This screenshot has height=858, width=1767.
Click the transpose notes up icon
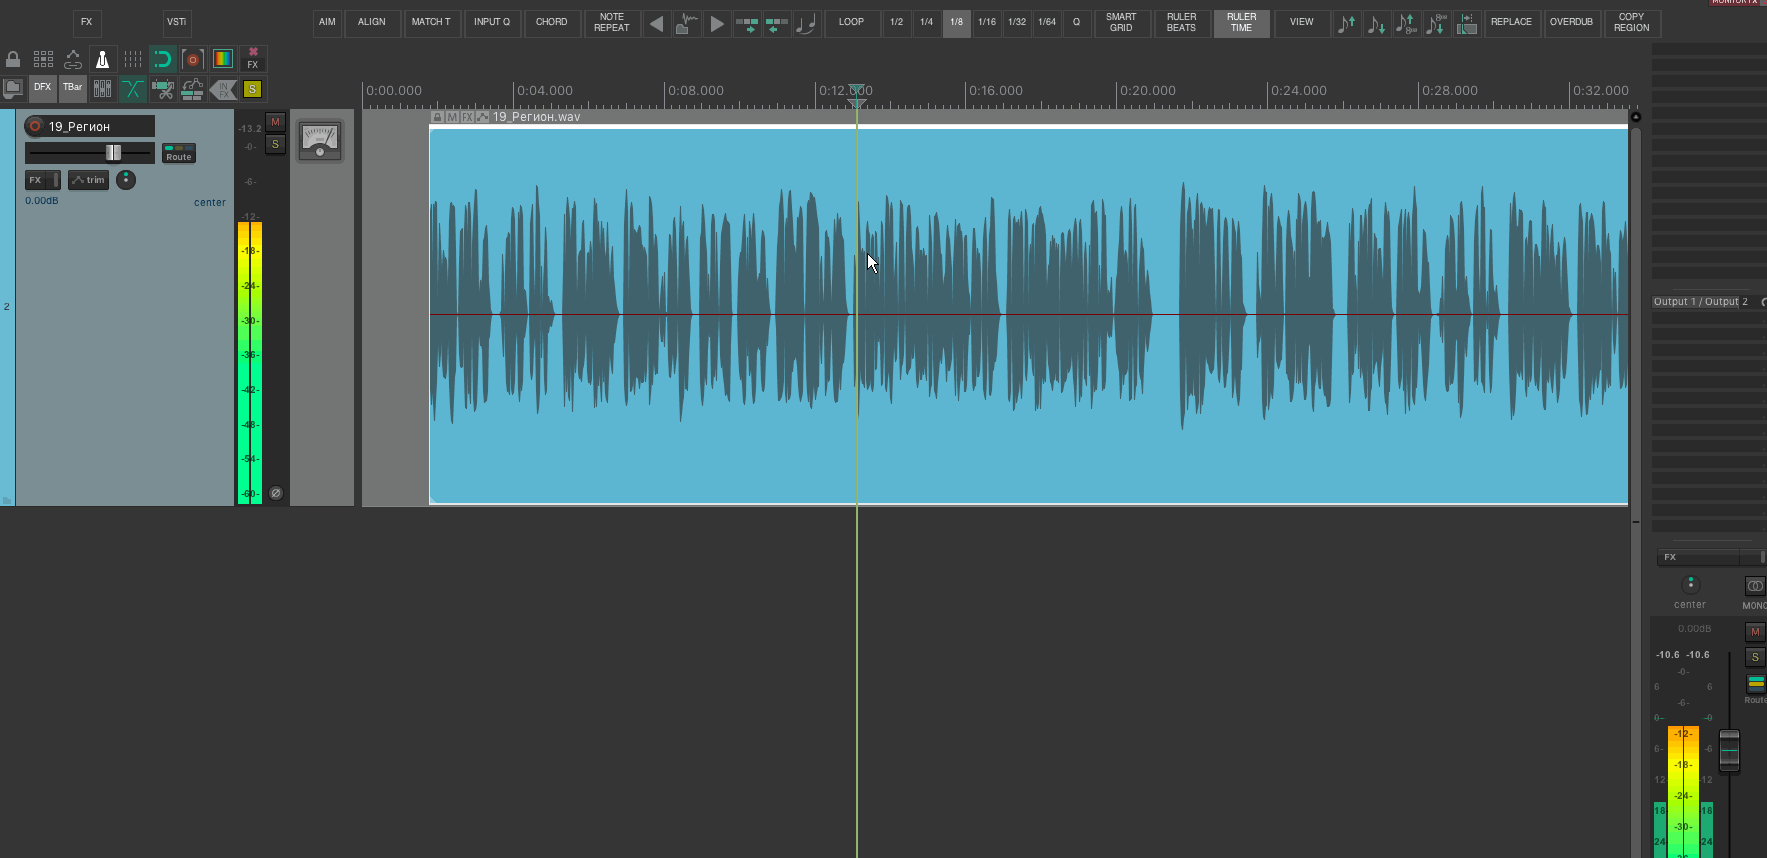1347,23
